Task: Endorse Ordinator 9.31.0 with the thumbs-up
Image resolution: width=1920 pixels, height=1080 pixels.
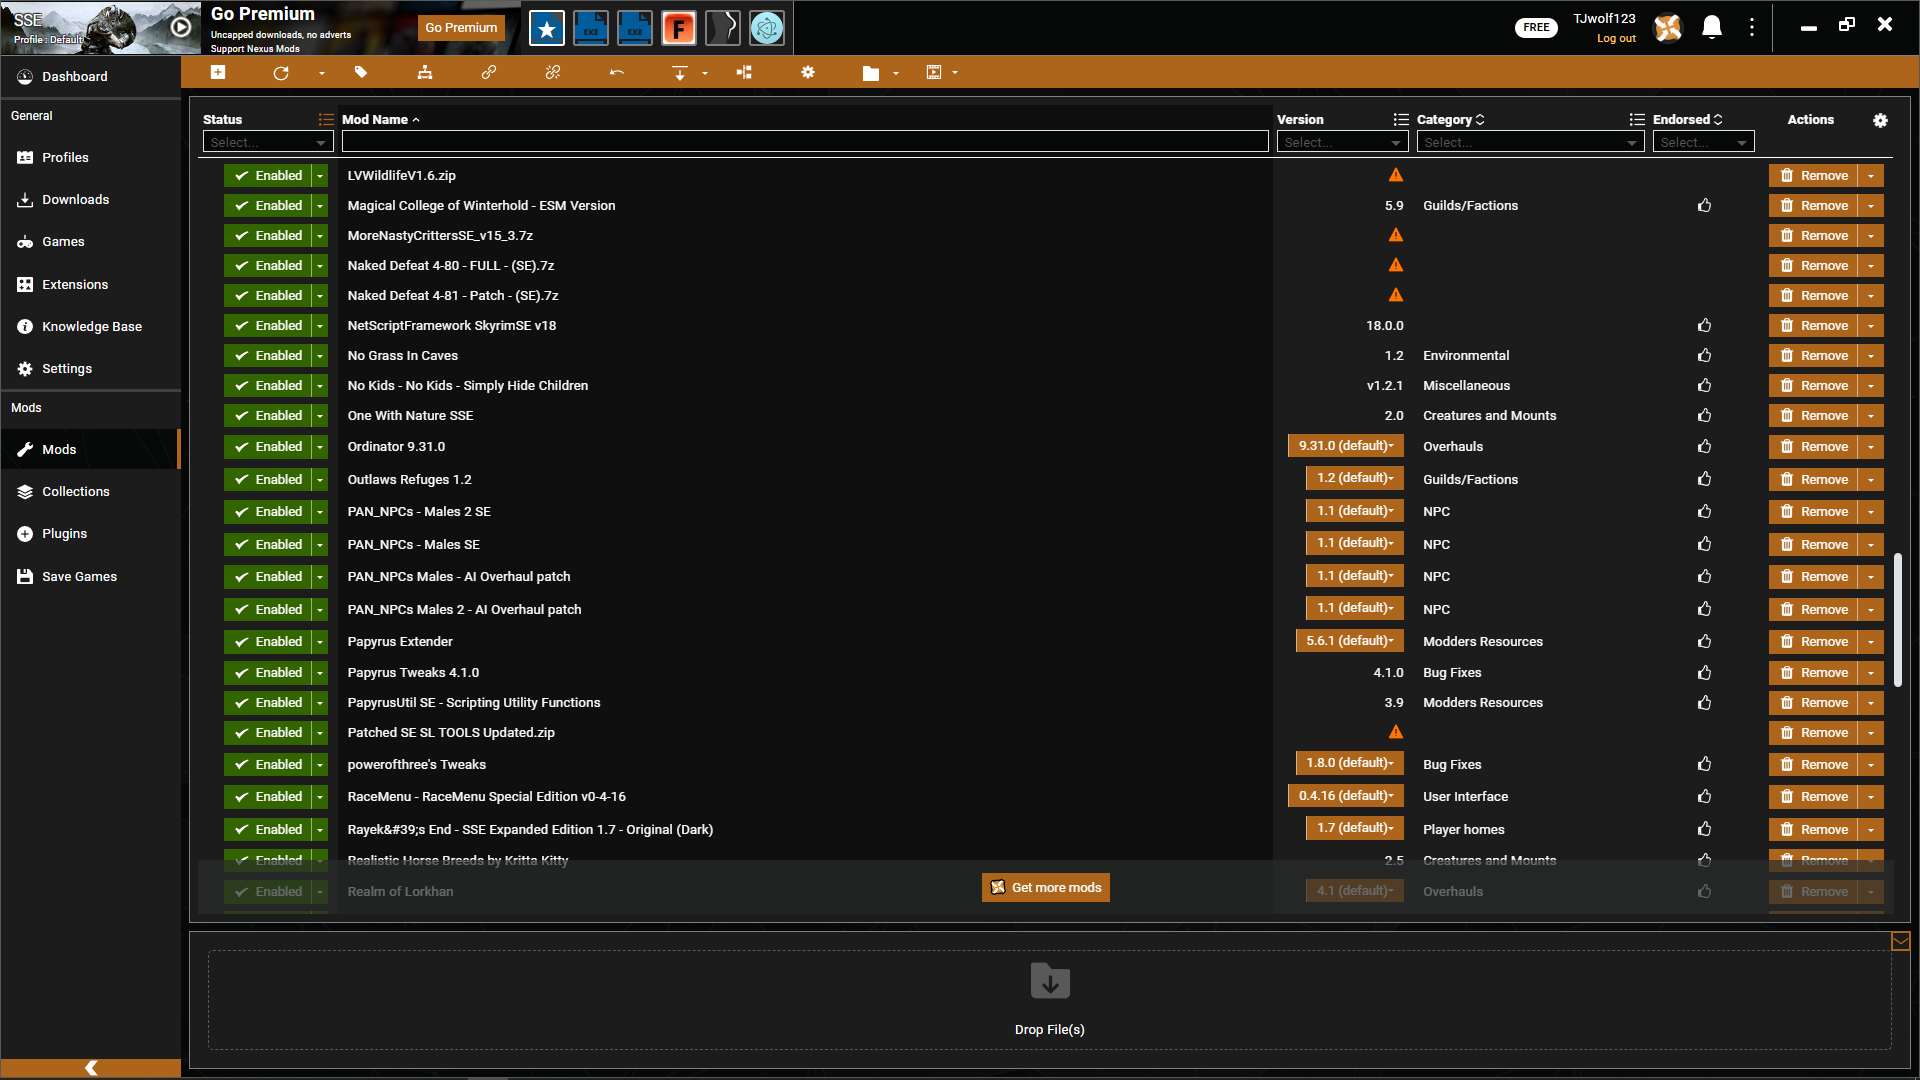Action: pyautogui.click(x=1704, y=447)
